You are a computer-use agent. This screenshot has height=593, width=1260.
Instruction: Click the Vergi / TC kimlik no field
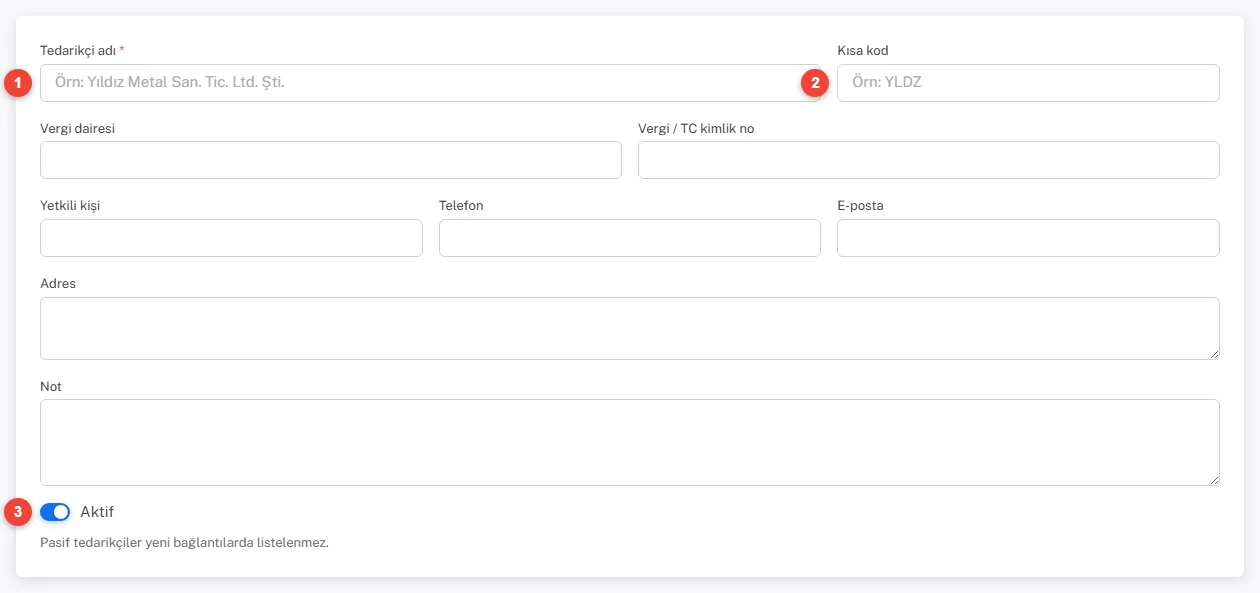tap(929, 160)
